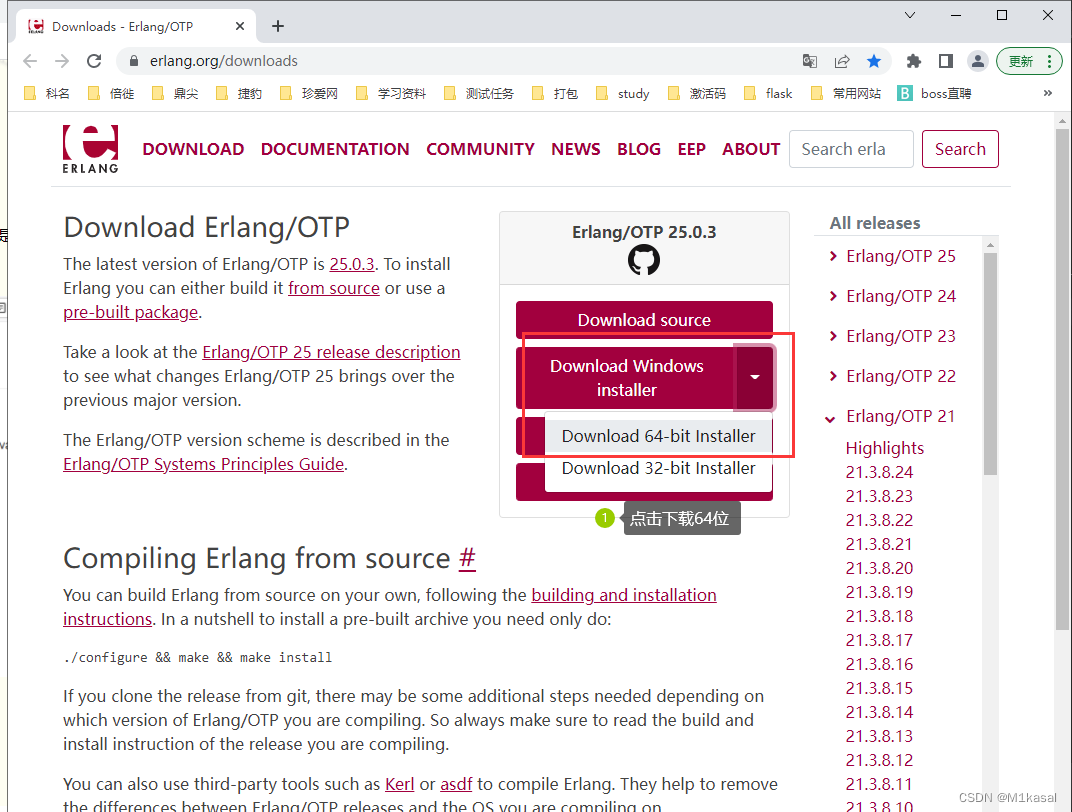Screen dimensions: 1072x812
Task: Click the Download Windows installer button
Action: [x=626, y=378]
